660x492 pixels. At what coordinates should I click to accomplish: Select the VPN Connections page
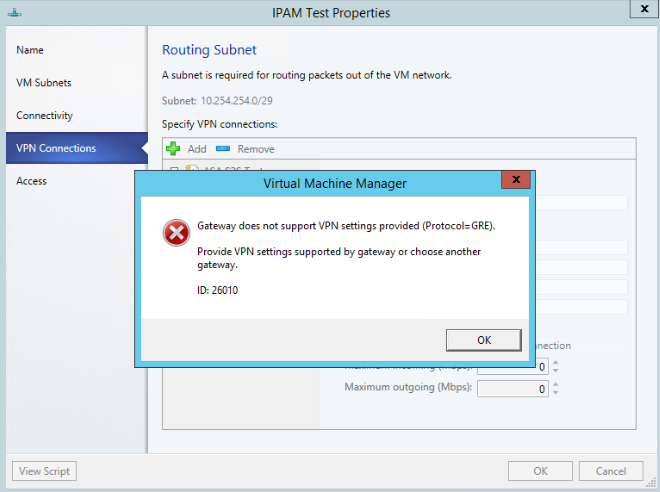56,149
